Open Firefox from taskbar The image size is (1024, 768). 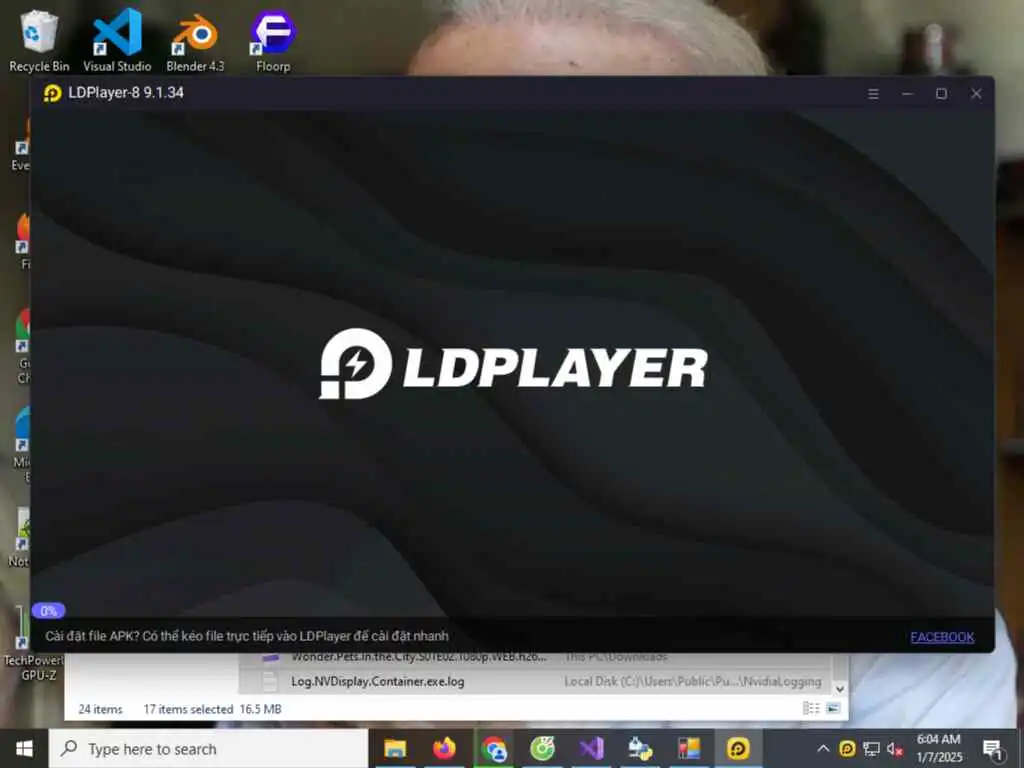point(444,748)
